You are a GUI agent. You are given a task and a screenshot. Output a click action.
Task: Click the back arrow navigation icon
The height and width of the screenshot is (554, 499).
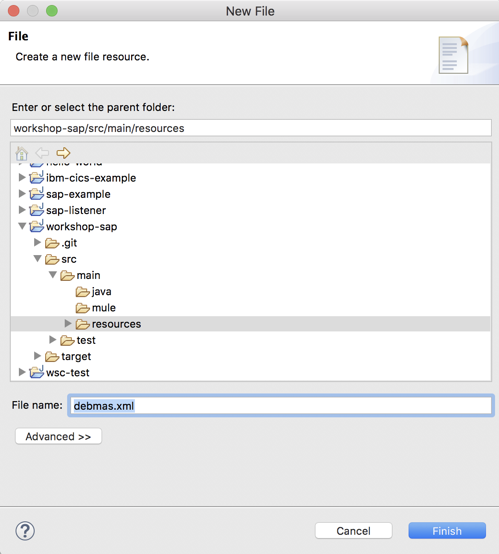tap(42, 153)
